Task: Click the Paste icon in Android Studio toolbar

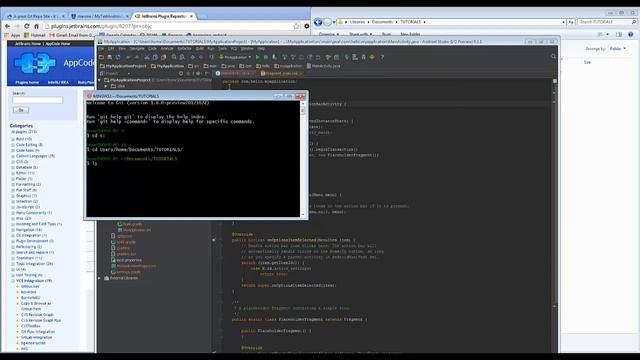Action: coord(163,57)
